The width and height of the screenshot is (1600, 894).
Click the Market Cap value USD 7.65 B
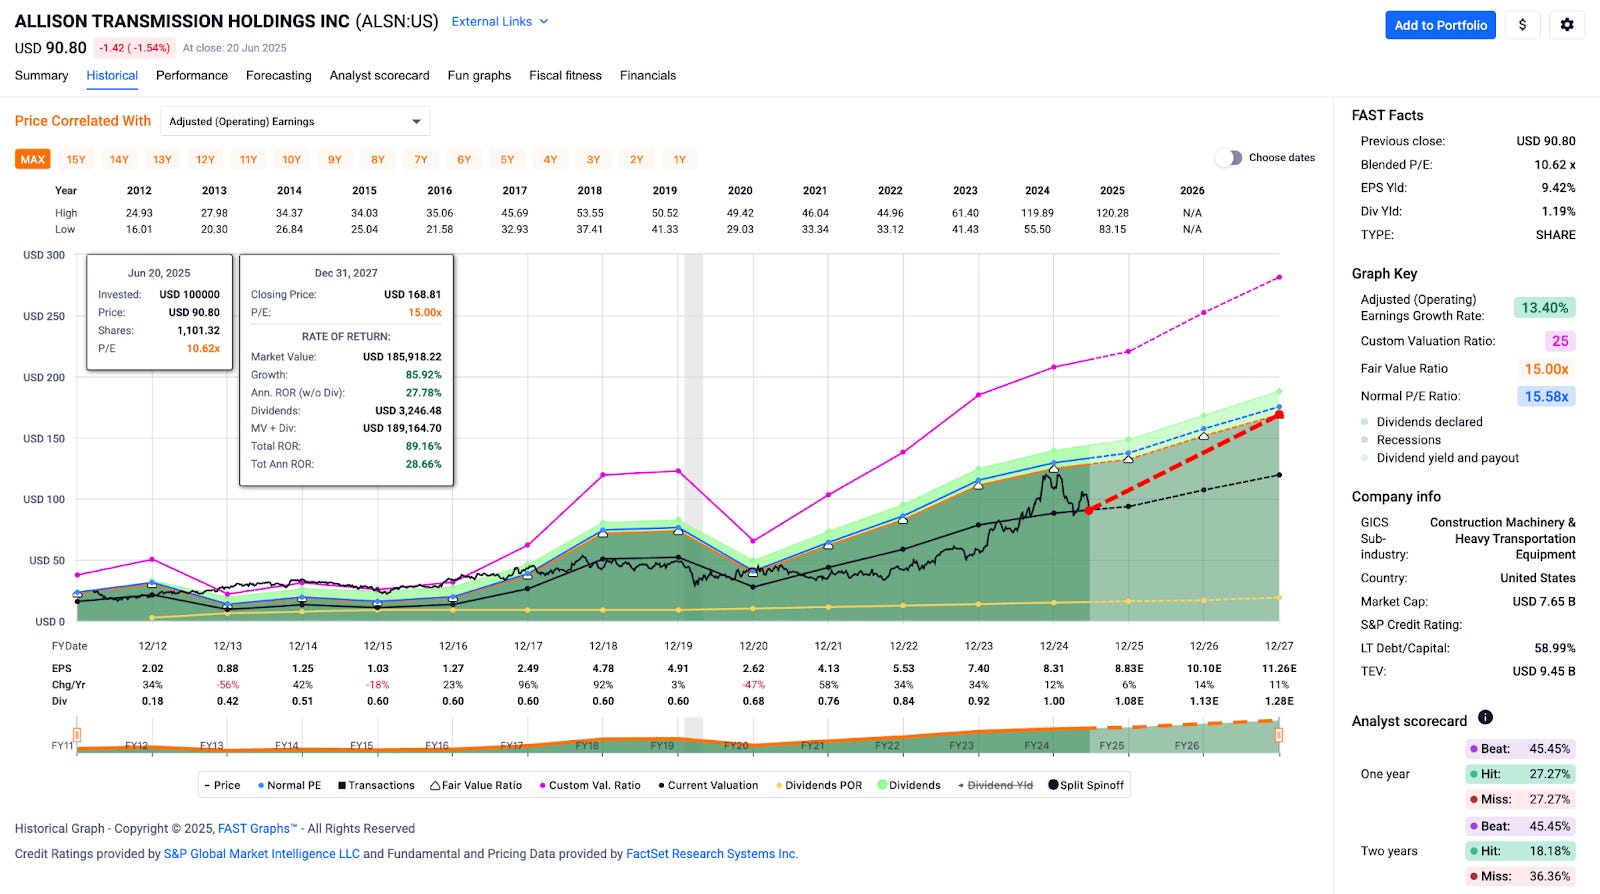click(x=1543, y=601)
